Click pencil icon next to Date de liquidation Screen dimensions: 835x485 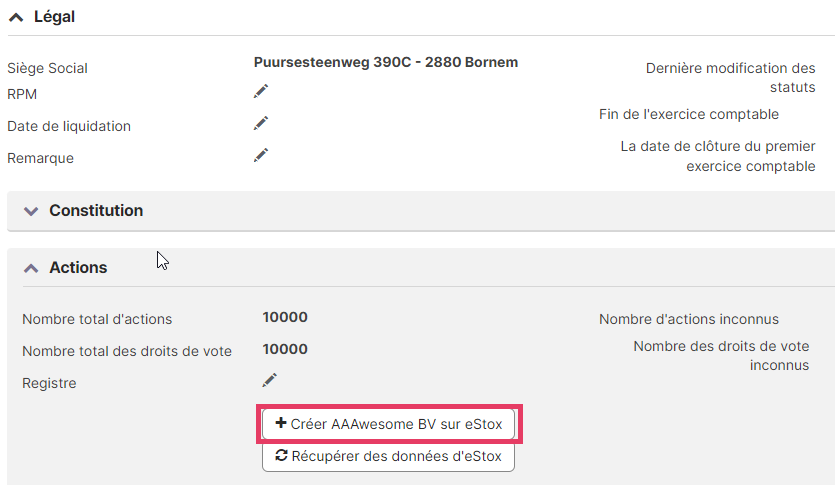tap(261, 124)
